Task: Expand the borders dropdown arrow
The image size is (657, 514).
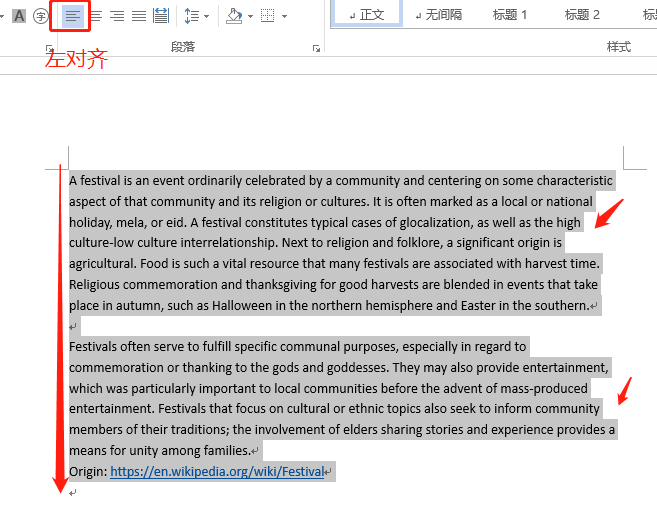Action: pos(285,17)
